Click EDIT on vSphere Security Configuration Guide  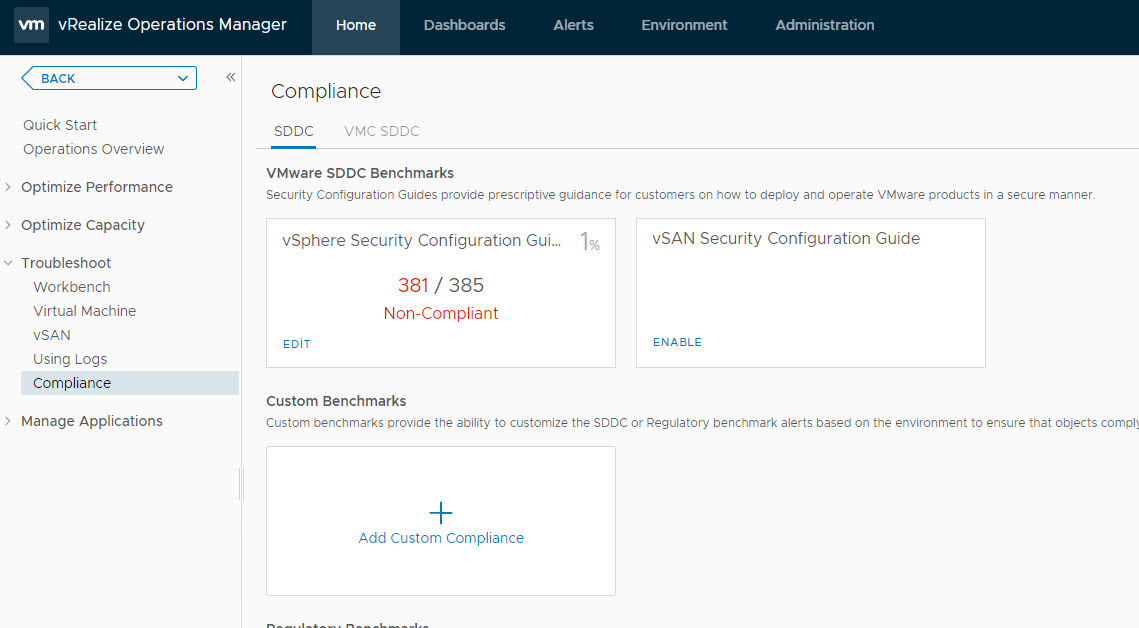pos(296,344)
